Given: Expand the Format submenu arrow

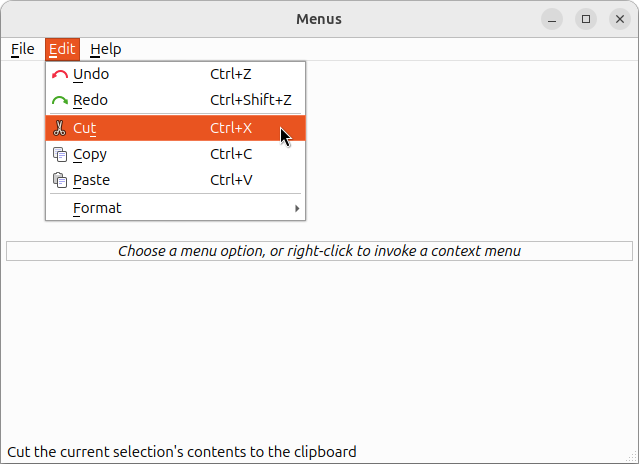Looking at the screenshot, I should point(296,208).
